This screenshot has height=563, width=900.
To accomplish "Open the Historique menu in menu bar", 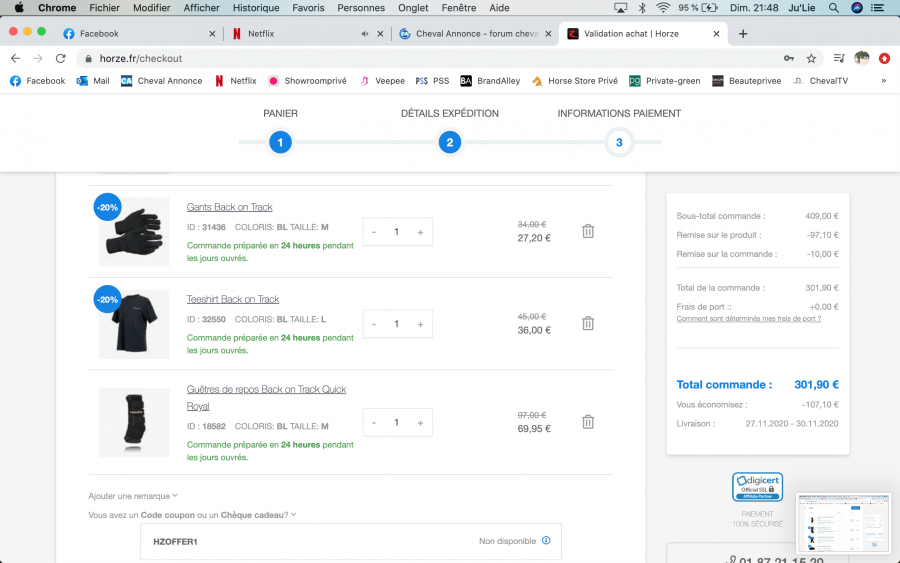I will point(256,8).
